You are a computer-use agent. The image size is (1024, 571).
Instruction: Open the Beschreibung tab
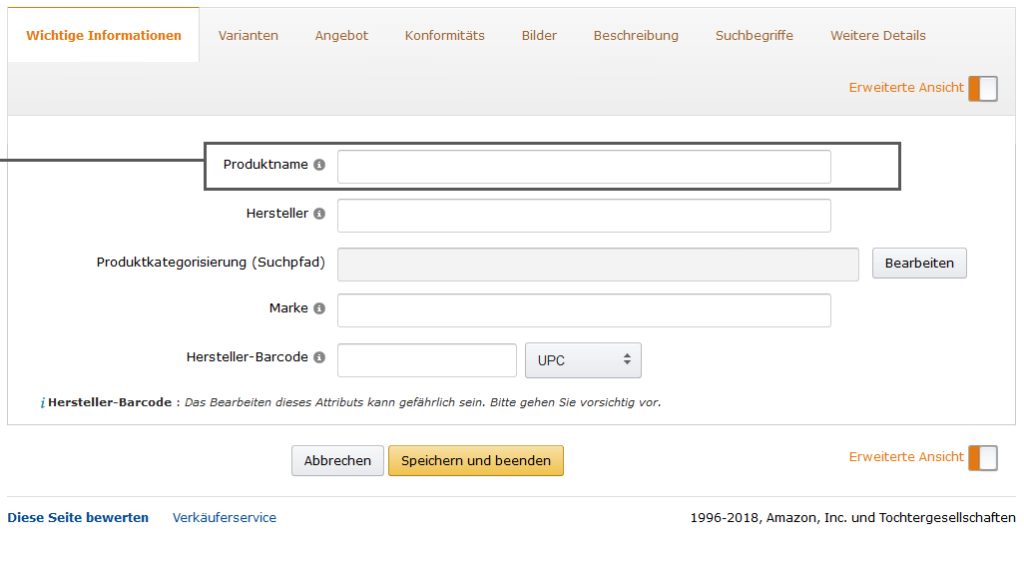coord(636,35)
